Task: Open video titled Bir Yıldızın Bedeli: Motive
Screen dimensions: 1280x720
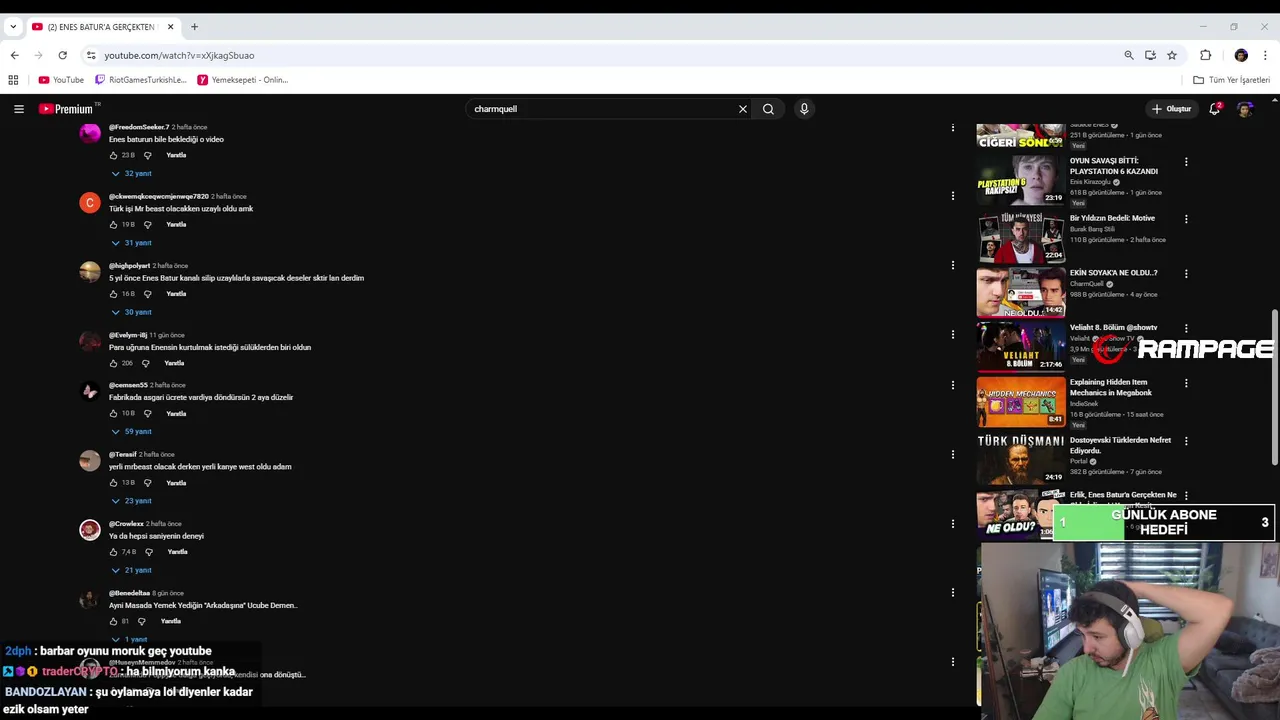Action: tap(1112, 218)
